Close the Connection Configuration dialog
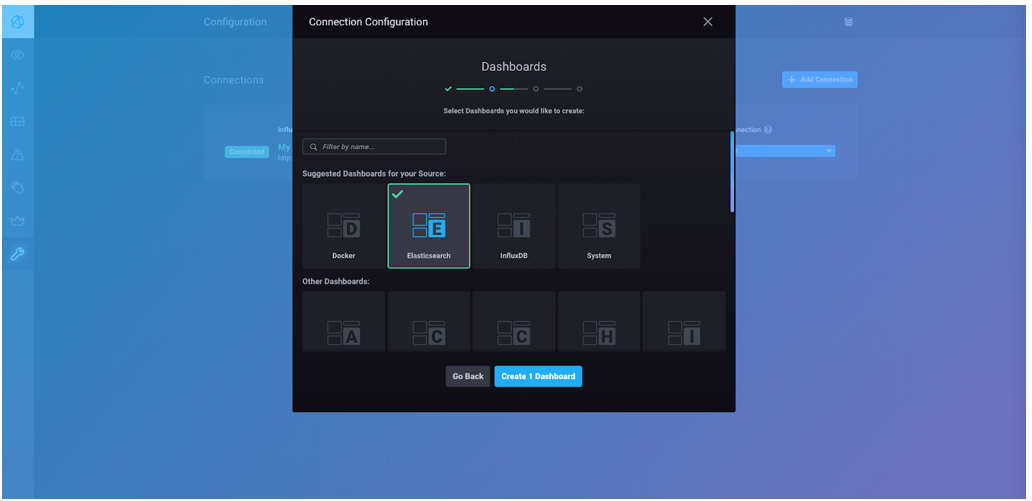Viewport: 1032px width, 501px height. pyautogui.click(x=708, y=22)
